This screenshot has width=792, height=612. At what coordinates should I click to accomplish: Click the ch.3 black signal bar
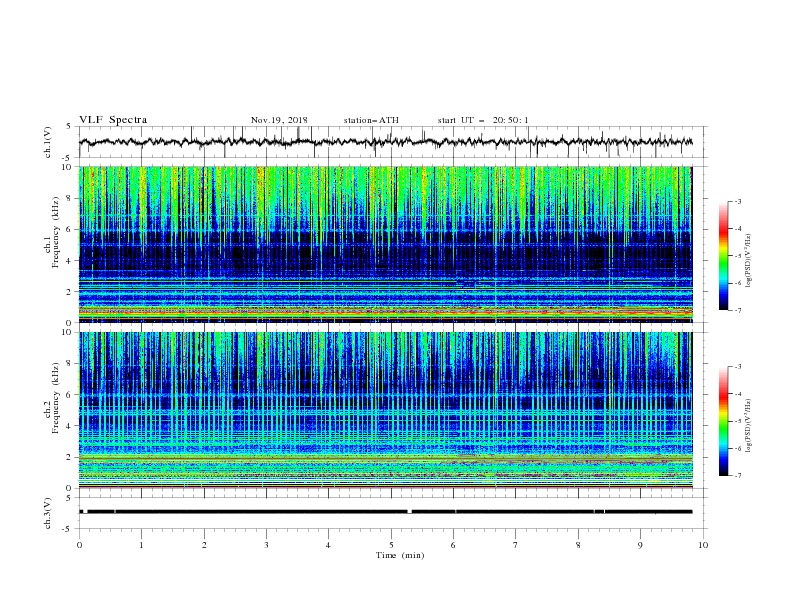click(x=385, y=512)
